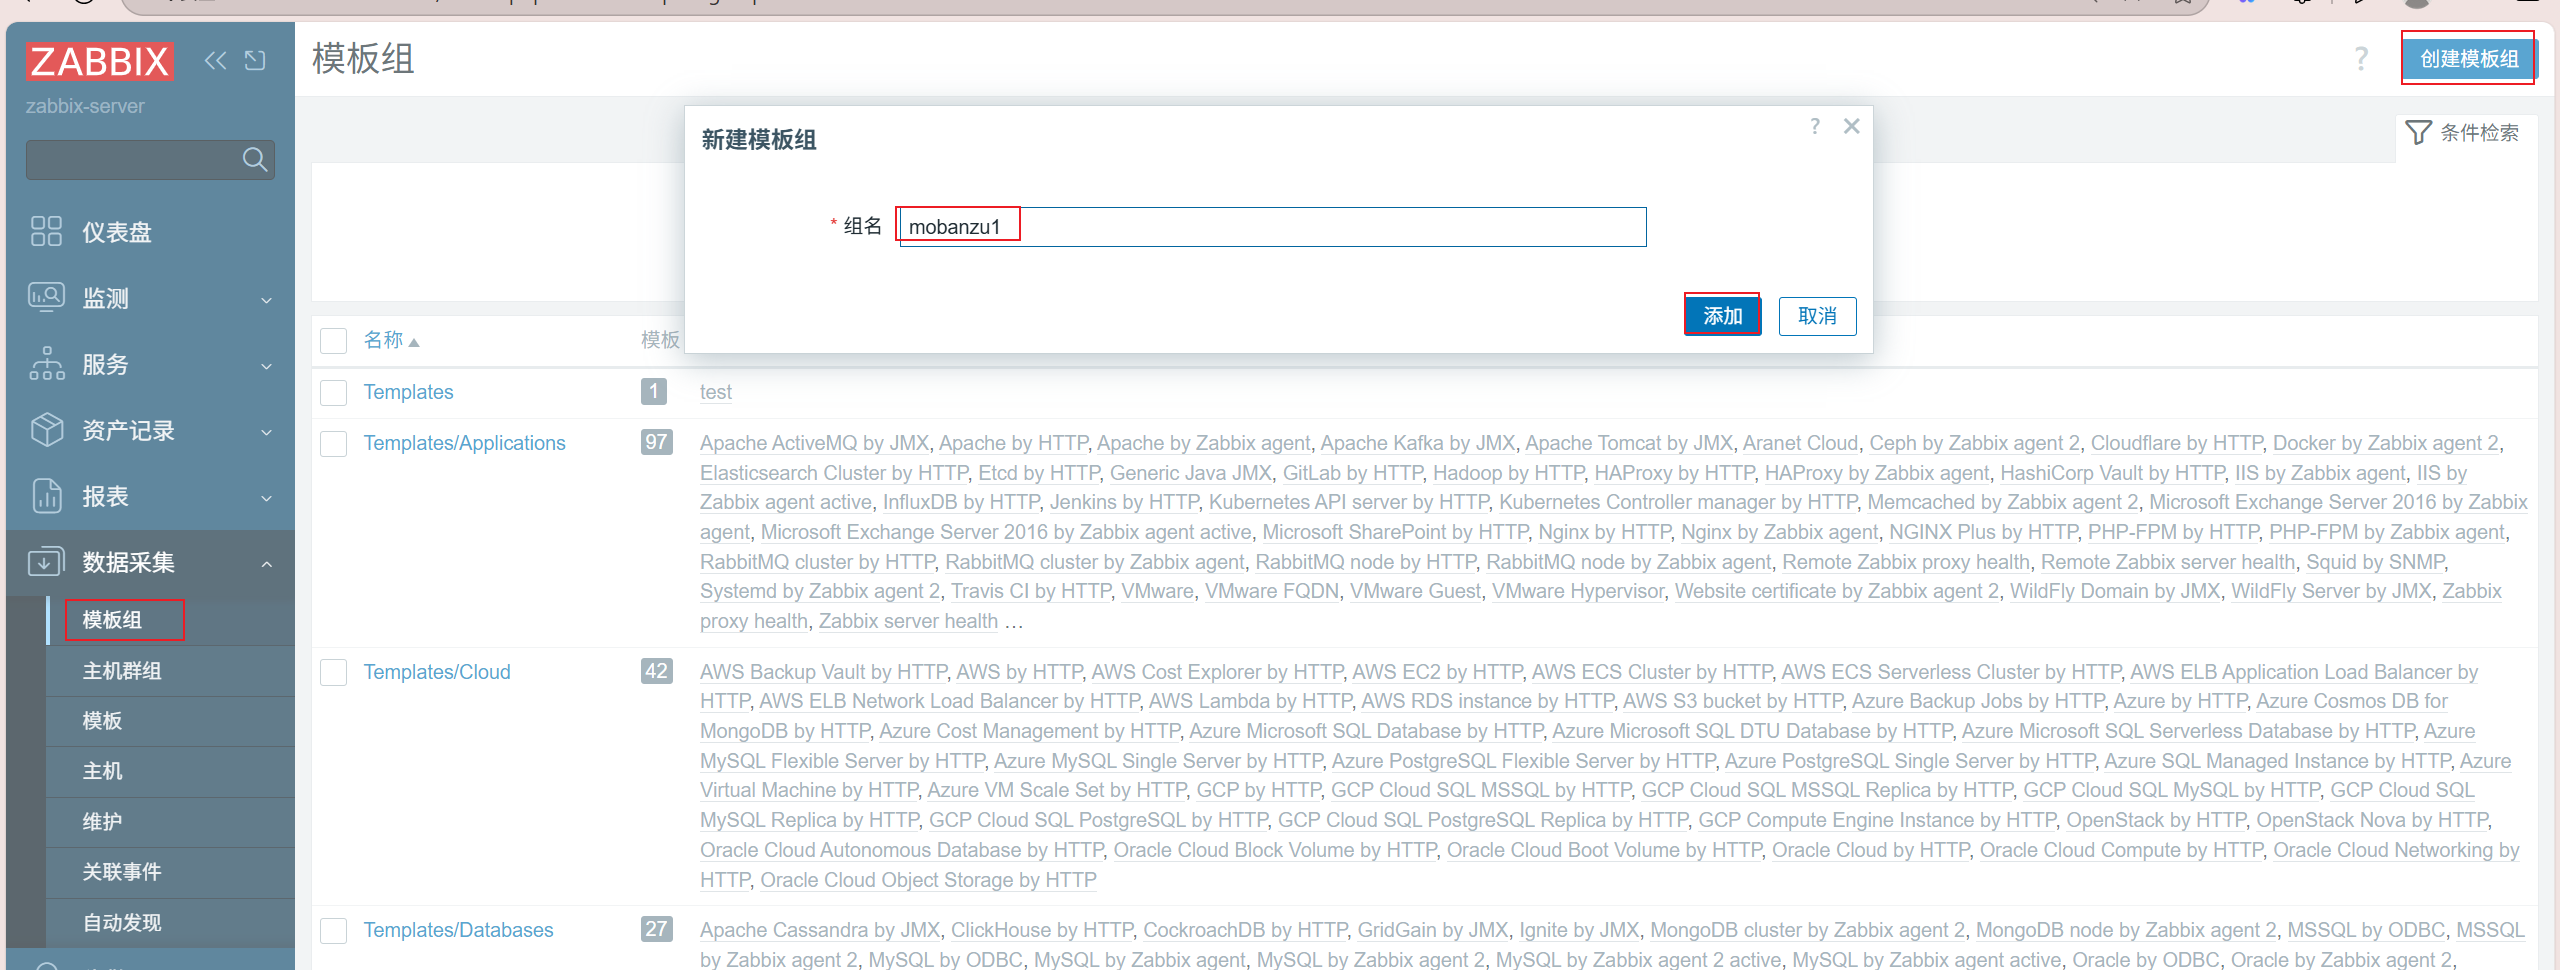Open Apache Kafka by JMX template

coord(1417,443)
